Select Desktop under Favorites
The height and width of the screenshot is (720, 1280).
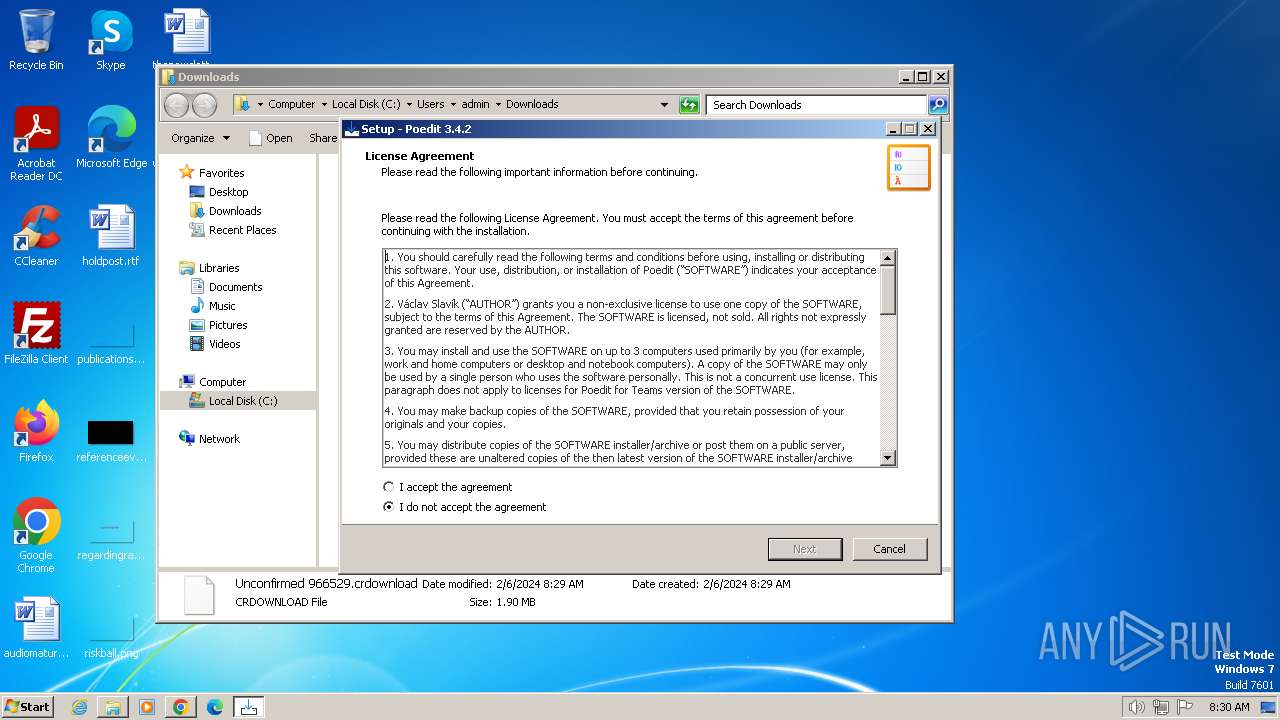pos(219,192)
